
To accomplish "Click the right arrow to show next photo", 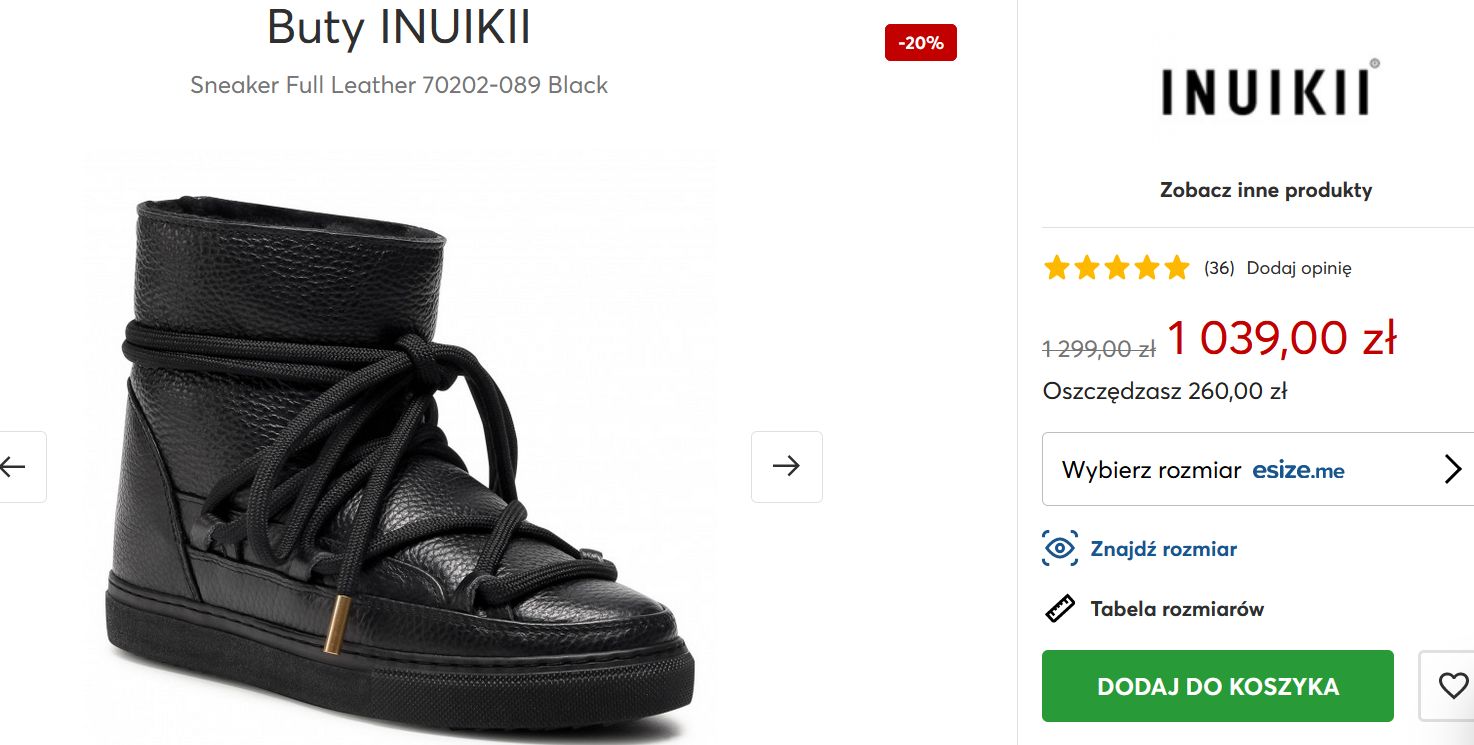I will [x=786, y=467].
